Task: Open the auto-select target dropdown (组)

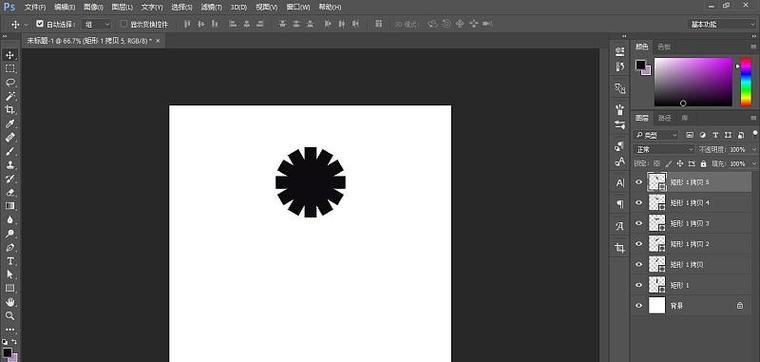Action: click(97, 24)
